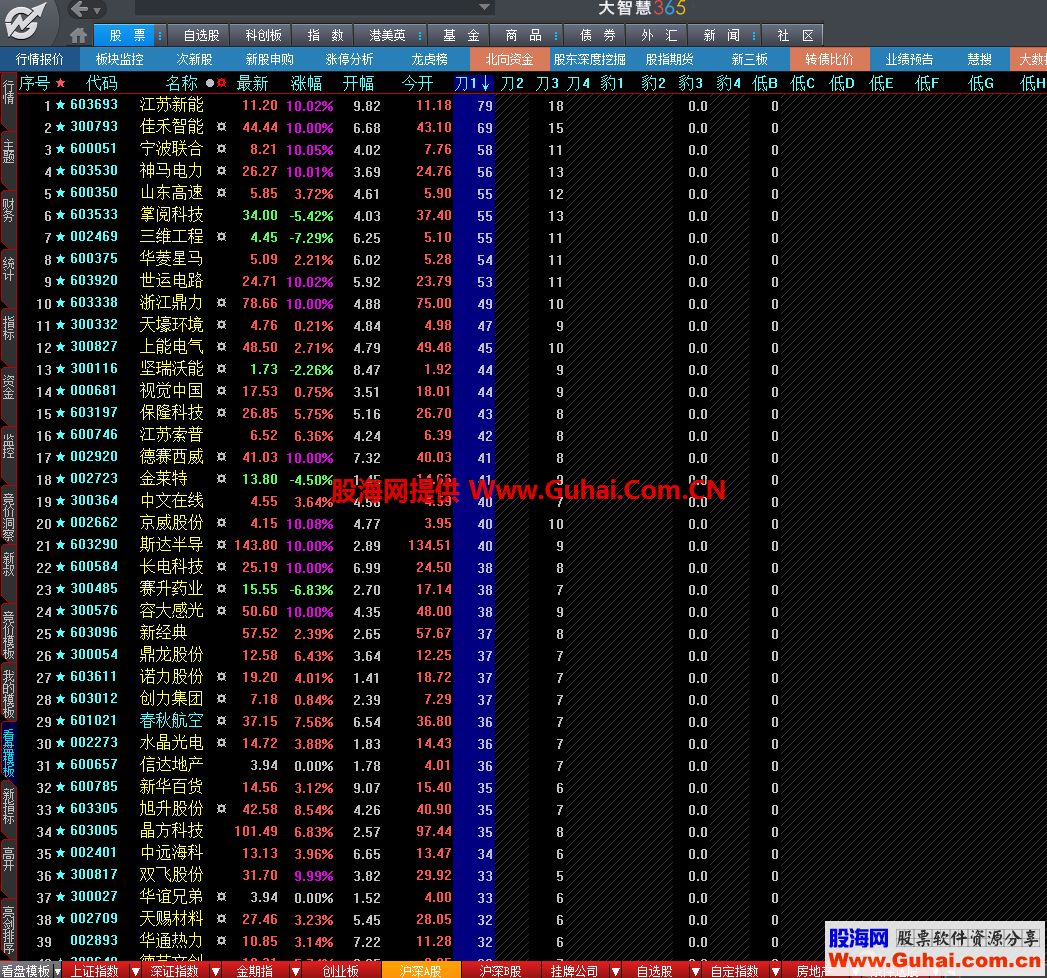Switch to the 自选股 top tab
The image size is (1047, 978).
coord(201,35)
